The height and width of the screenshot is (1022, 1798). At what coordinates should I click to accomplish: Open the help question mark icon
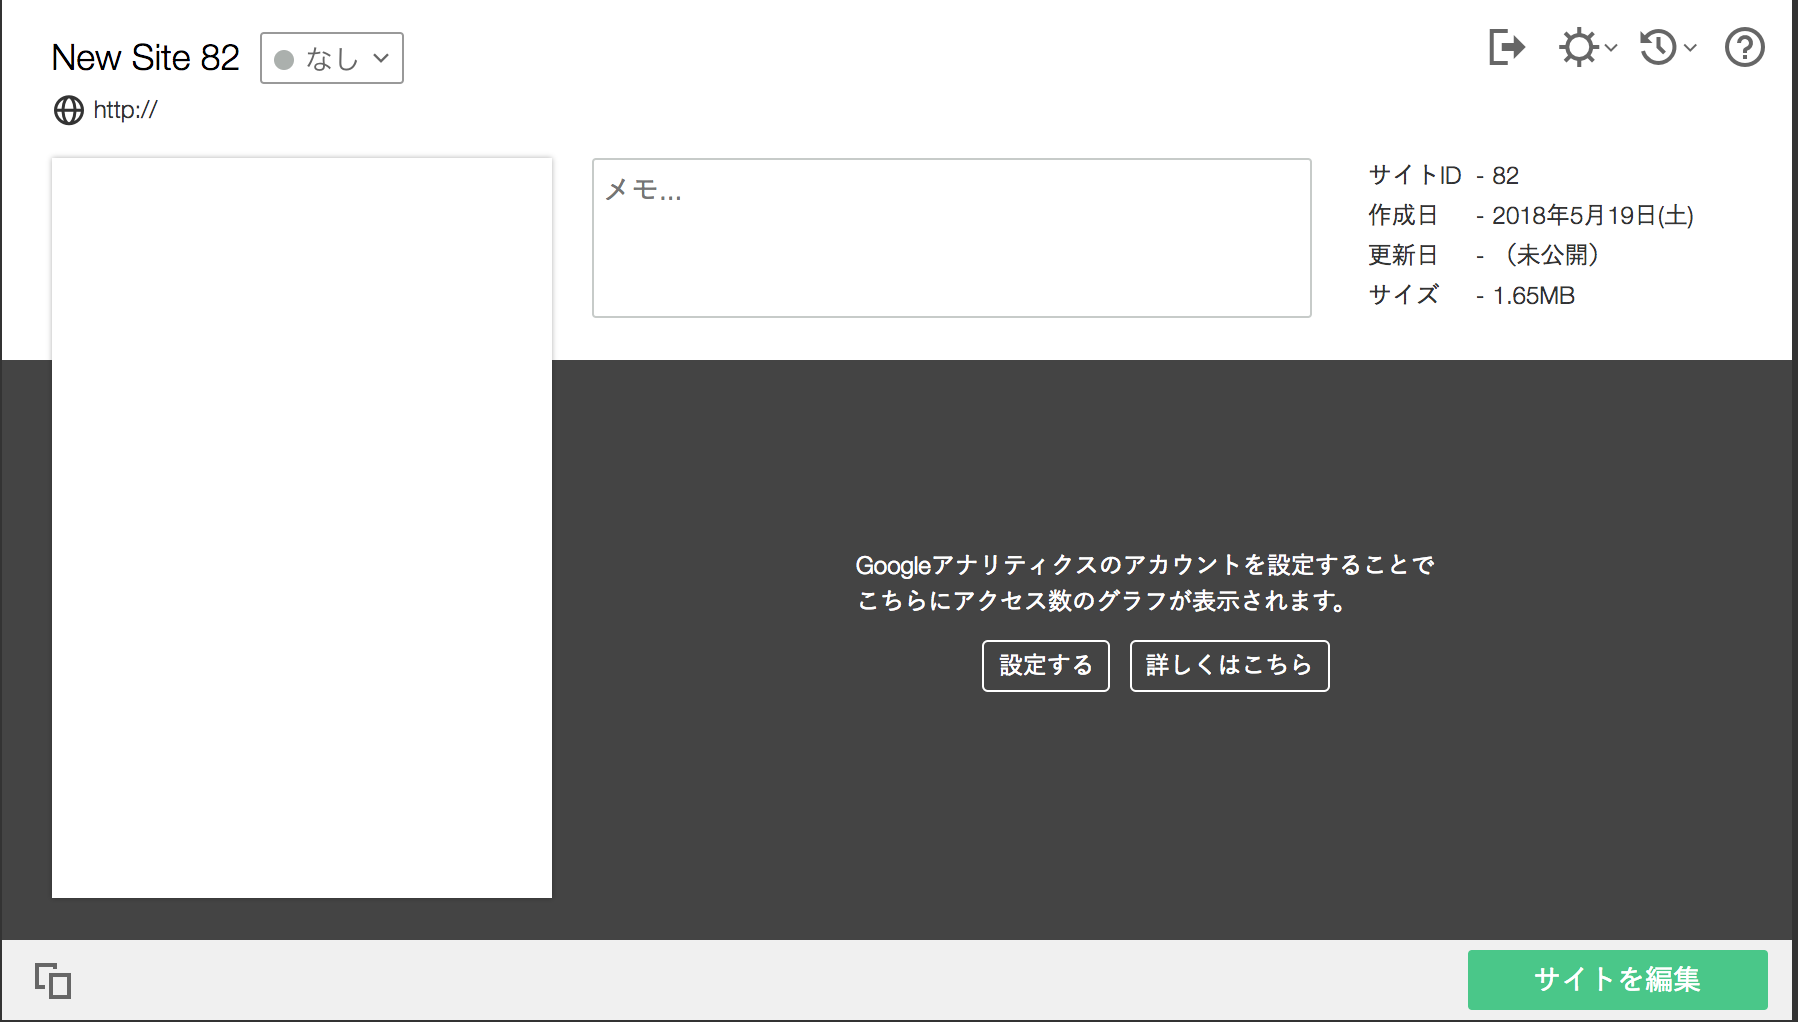pyautogui.click(x=1743, y=47)
